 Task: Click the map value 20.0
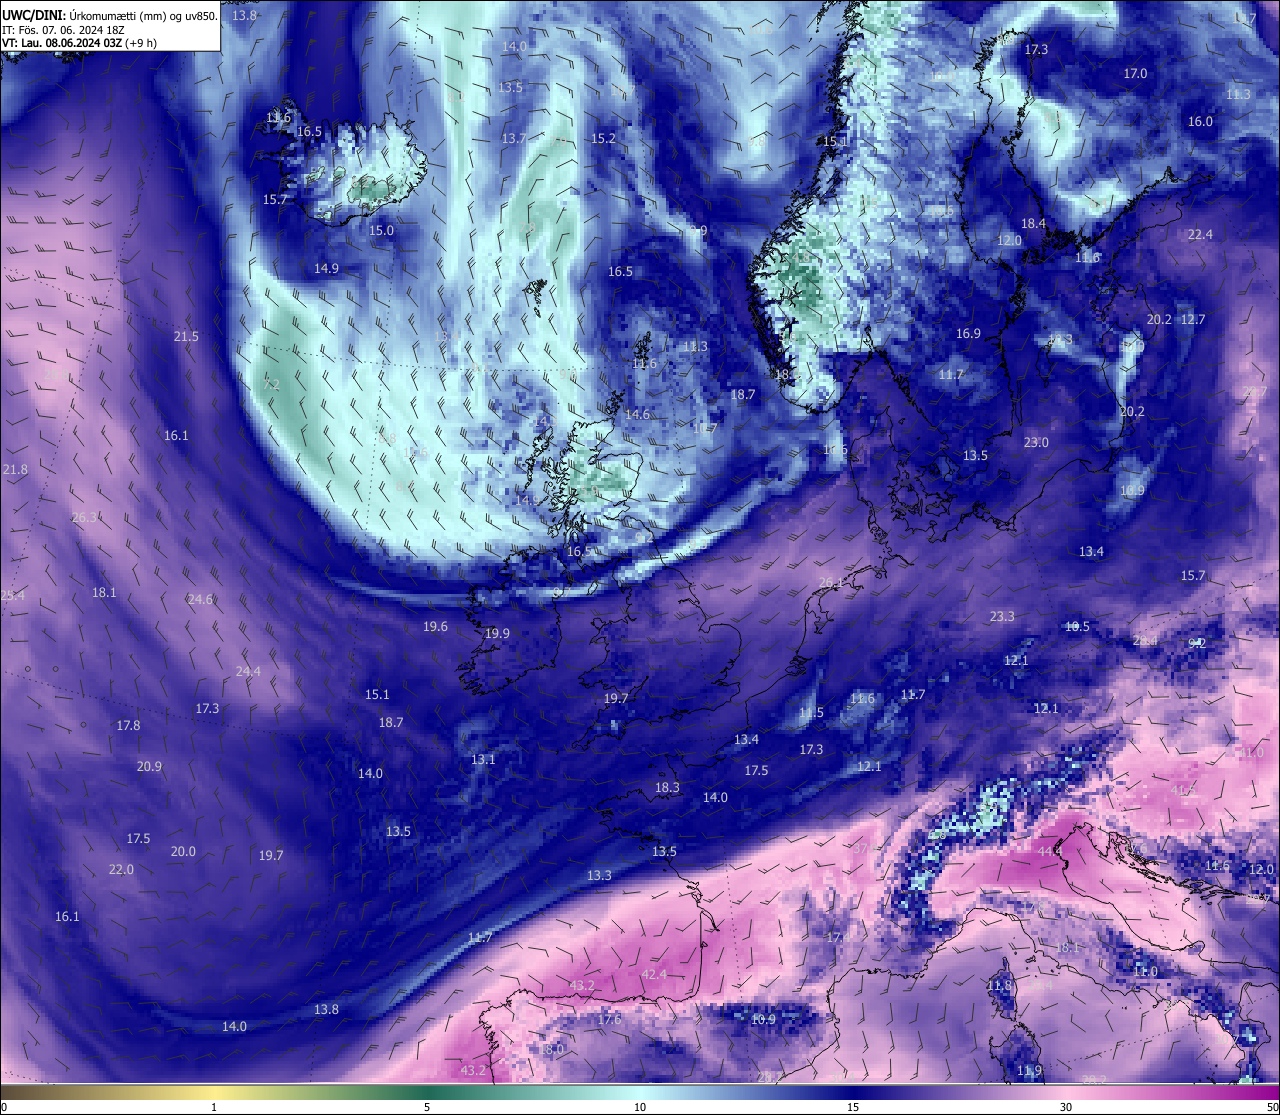click(x=183, y=852)
